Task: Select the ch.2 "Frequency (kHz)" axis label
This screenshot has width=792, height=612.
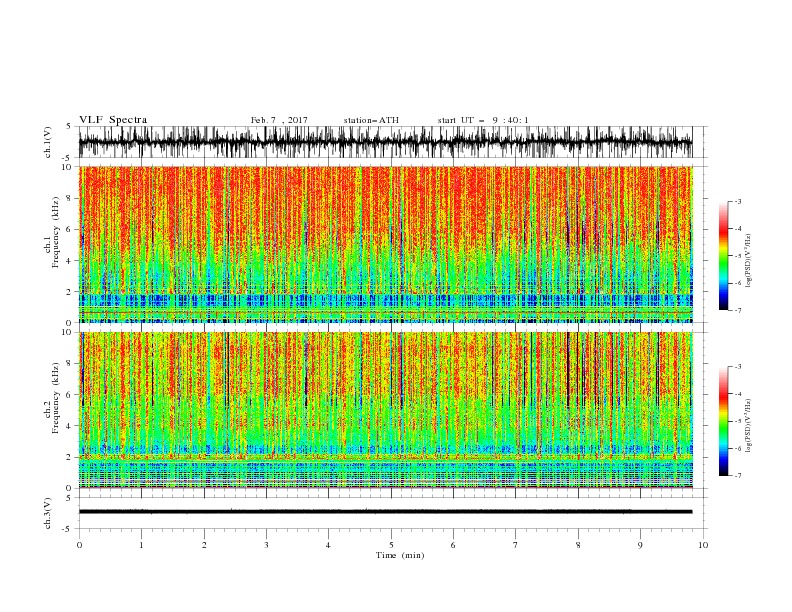Action: pos(56,398)
